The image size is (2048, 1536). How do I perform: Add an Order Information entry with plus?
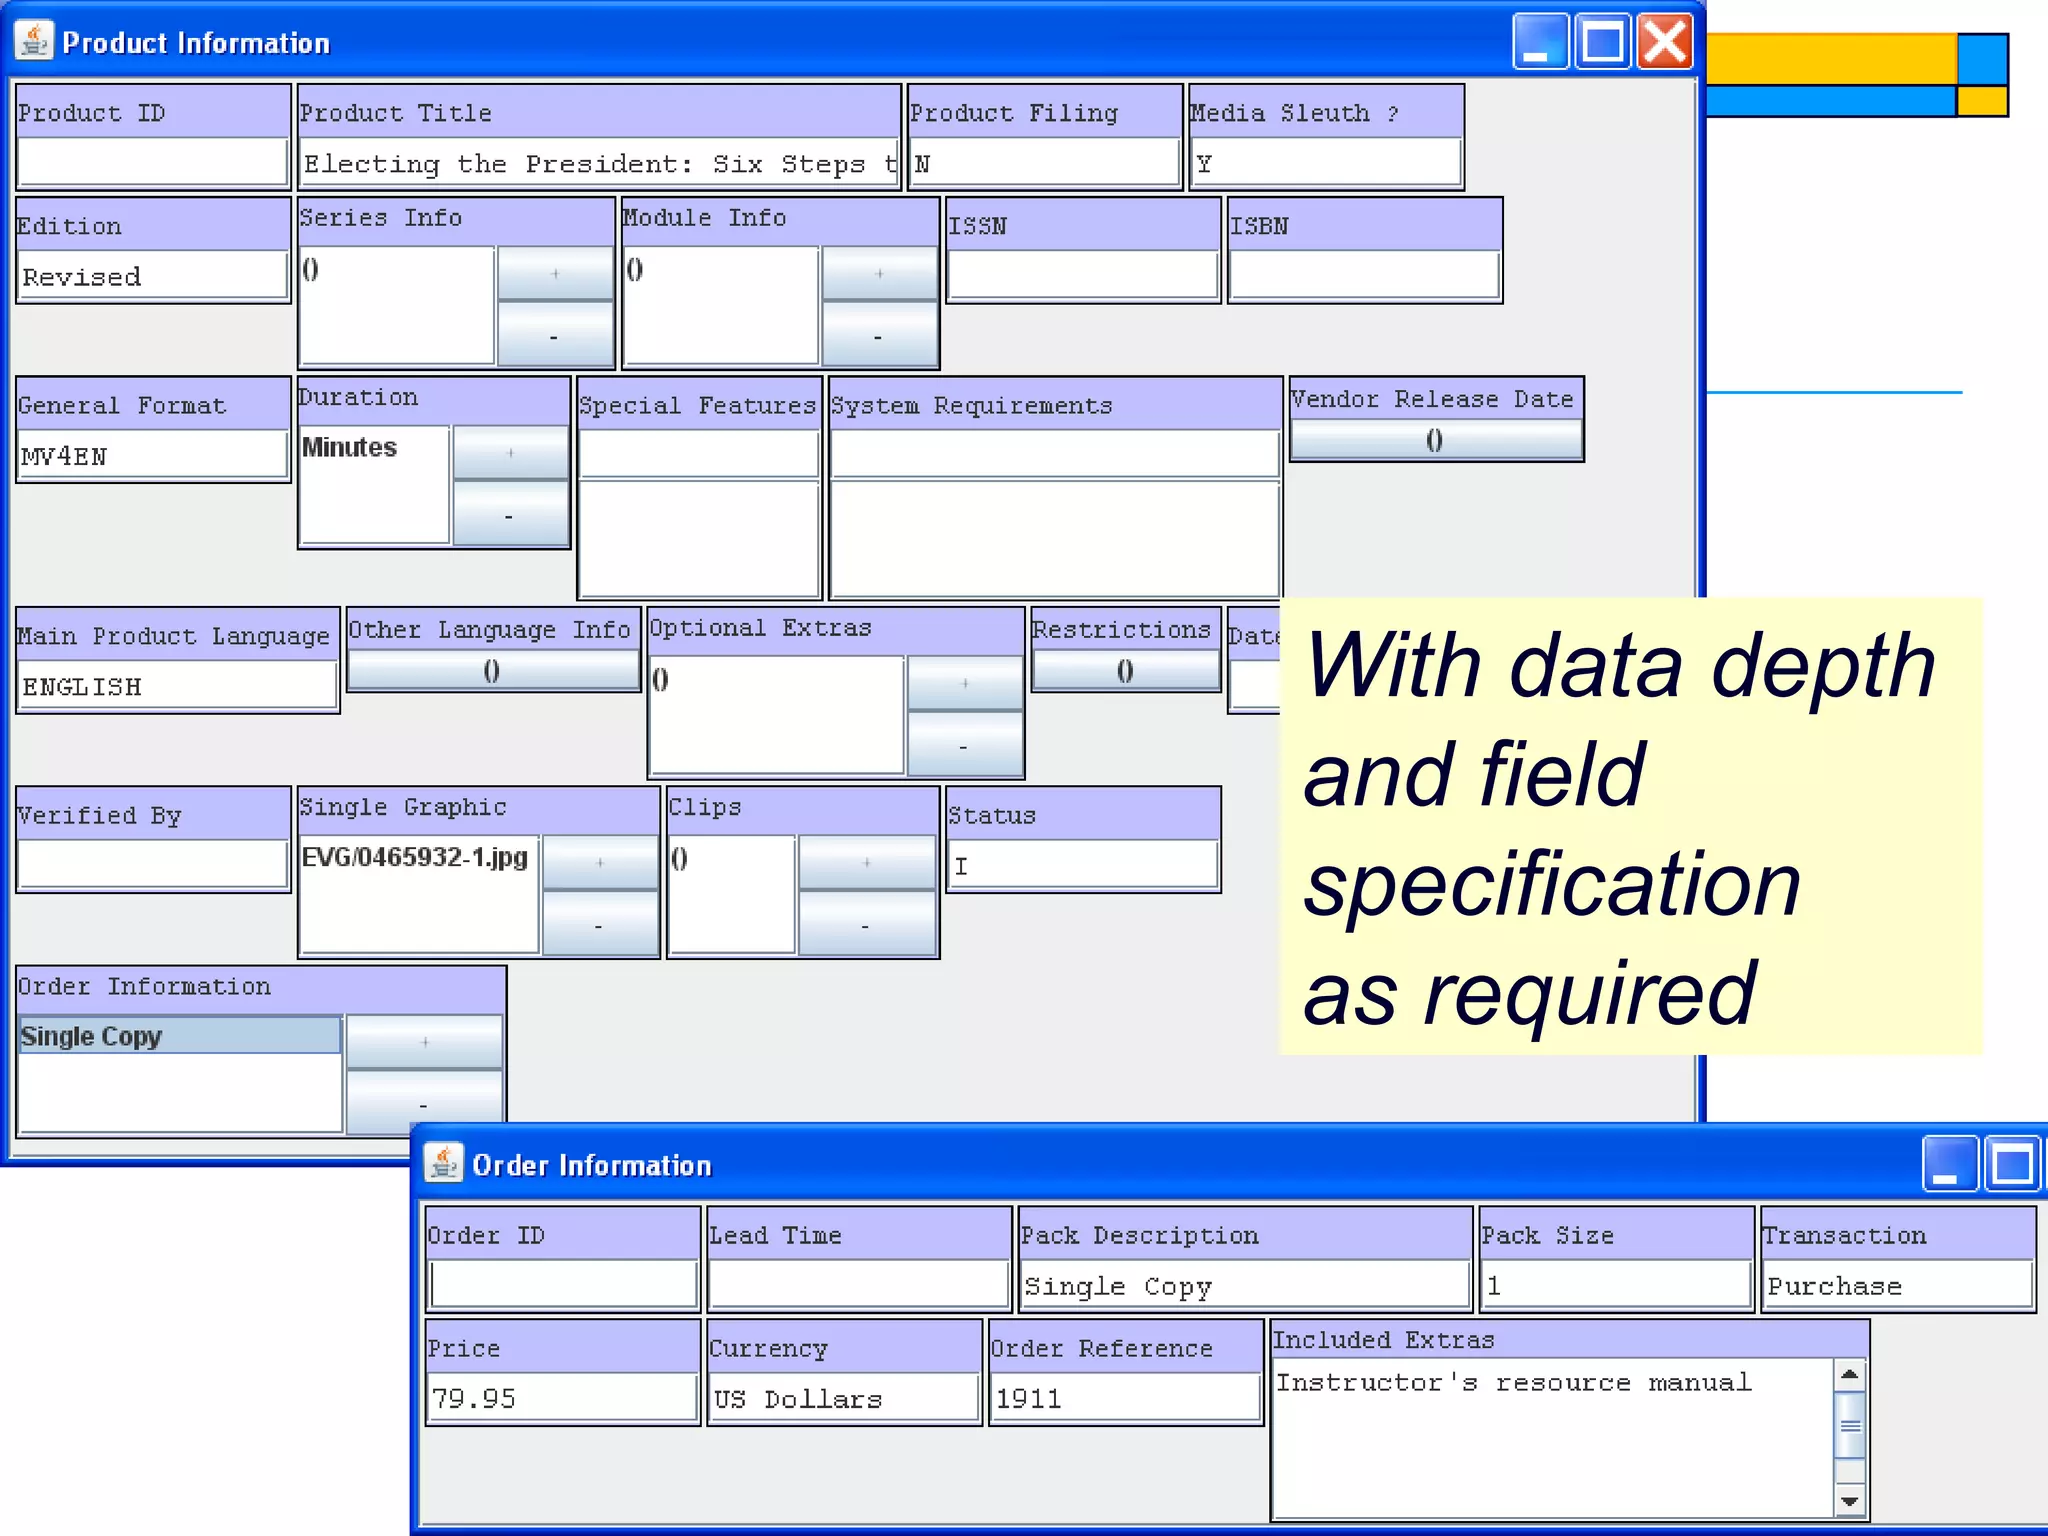click(424, 1042)
